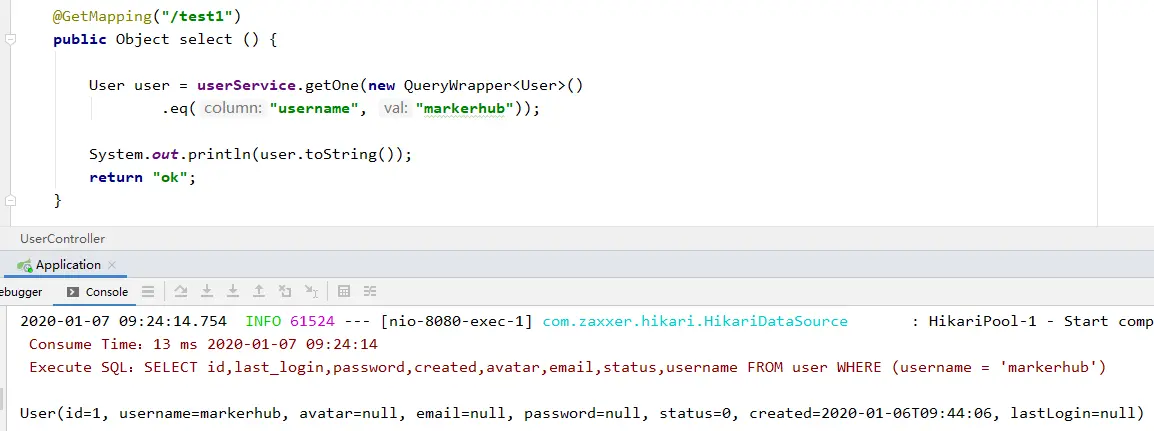Click the Run to Cursor icon
Screen dimensions: 1154x431
click(x=311, y=291)
